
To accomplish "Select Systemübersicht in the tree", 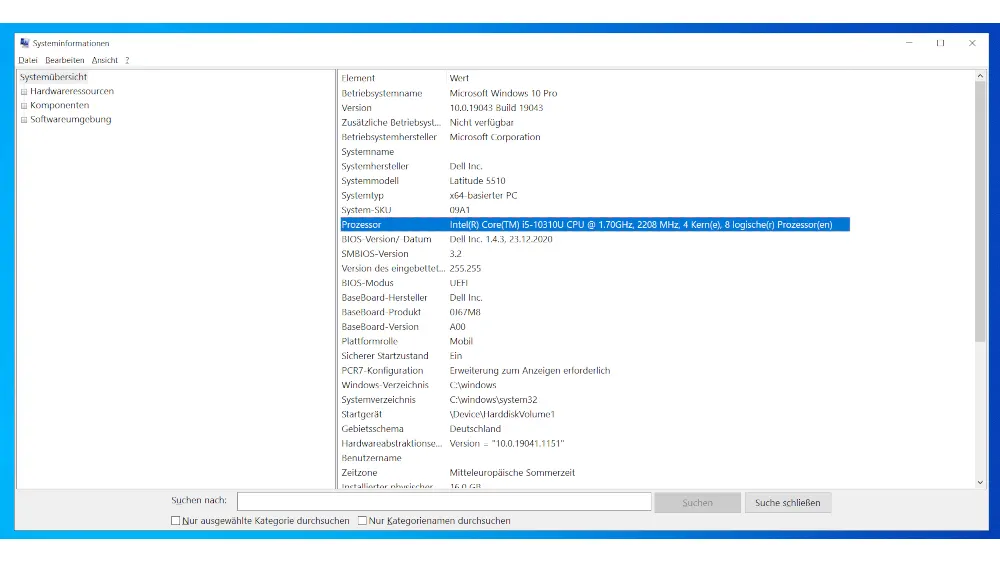I will (x=53, y=77).
